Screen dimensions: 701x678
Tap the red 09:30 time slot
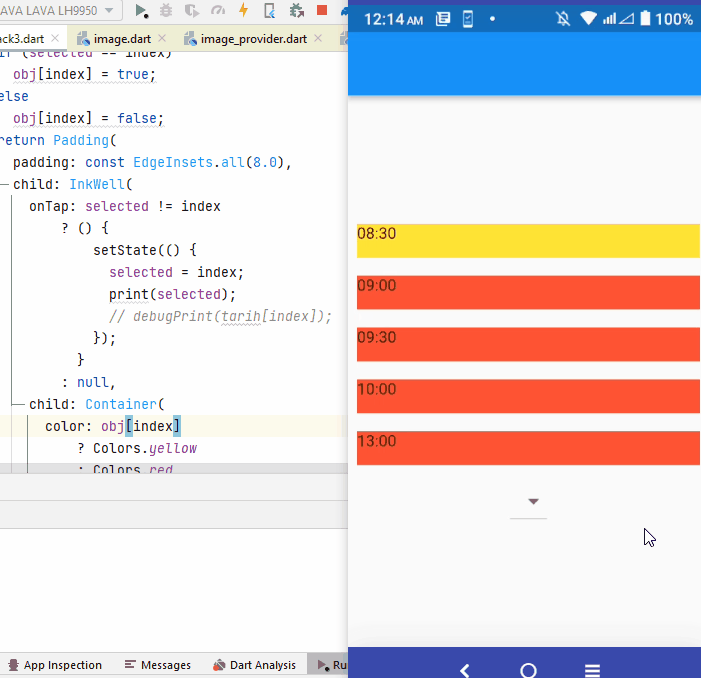coord(528,345)
